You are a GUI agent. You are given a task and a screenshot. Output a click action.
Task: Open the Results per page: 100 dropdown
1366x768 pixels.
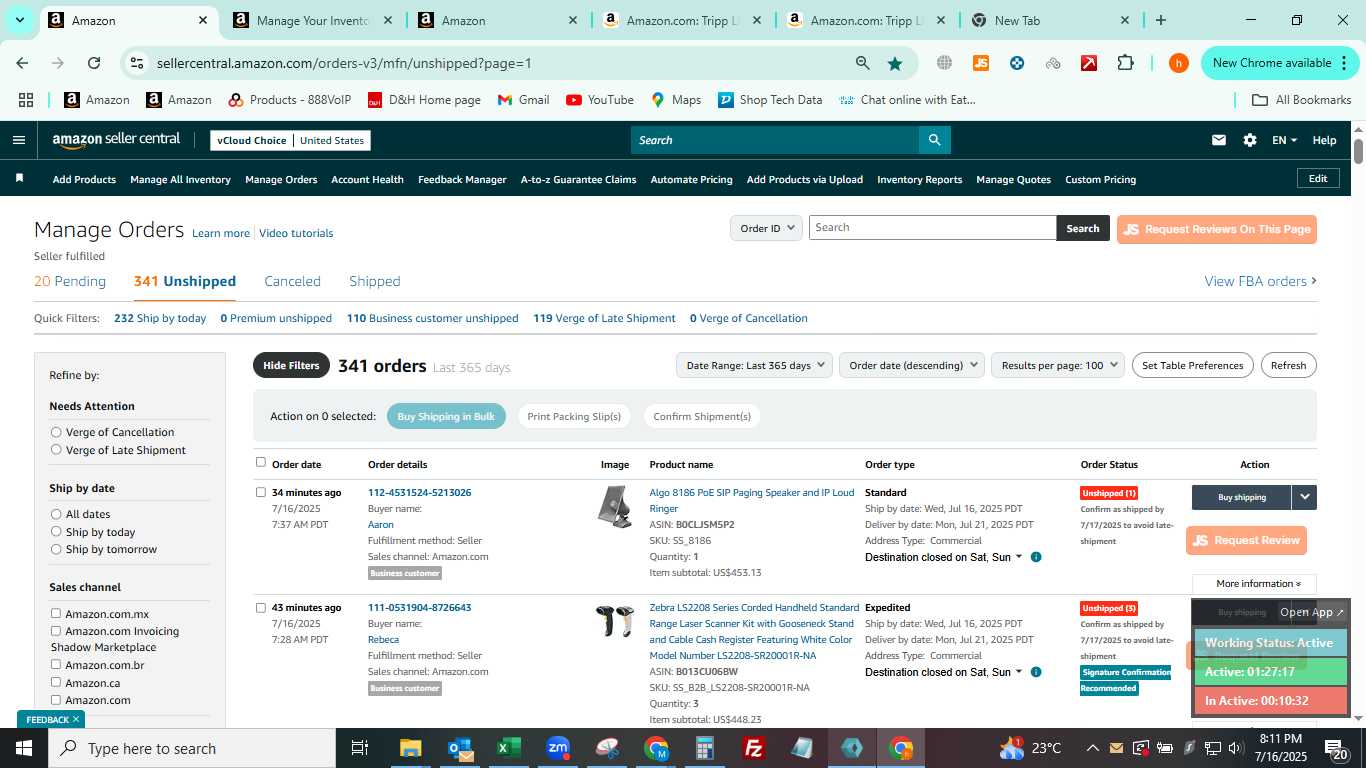click(1058, 365)
